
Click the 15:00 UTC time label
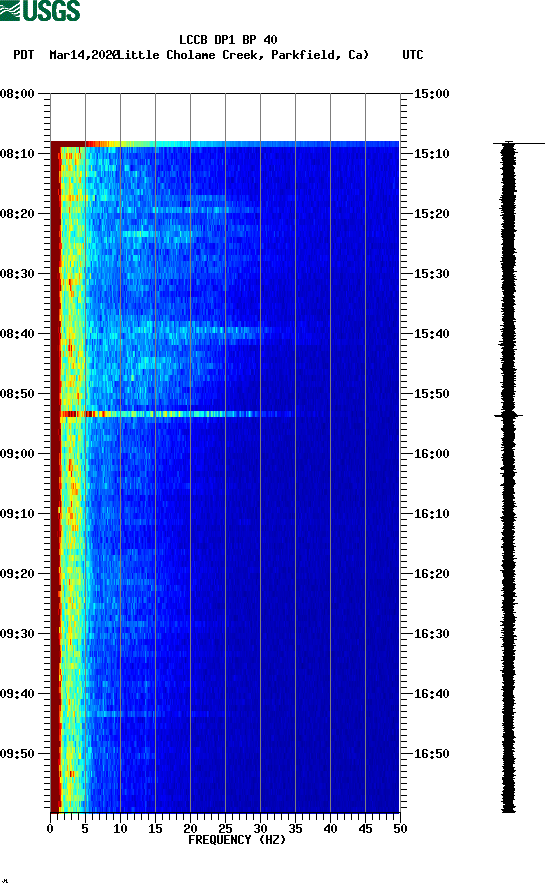[x=431, y=94]
